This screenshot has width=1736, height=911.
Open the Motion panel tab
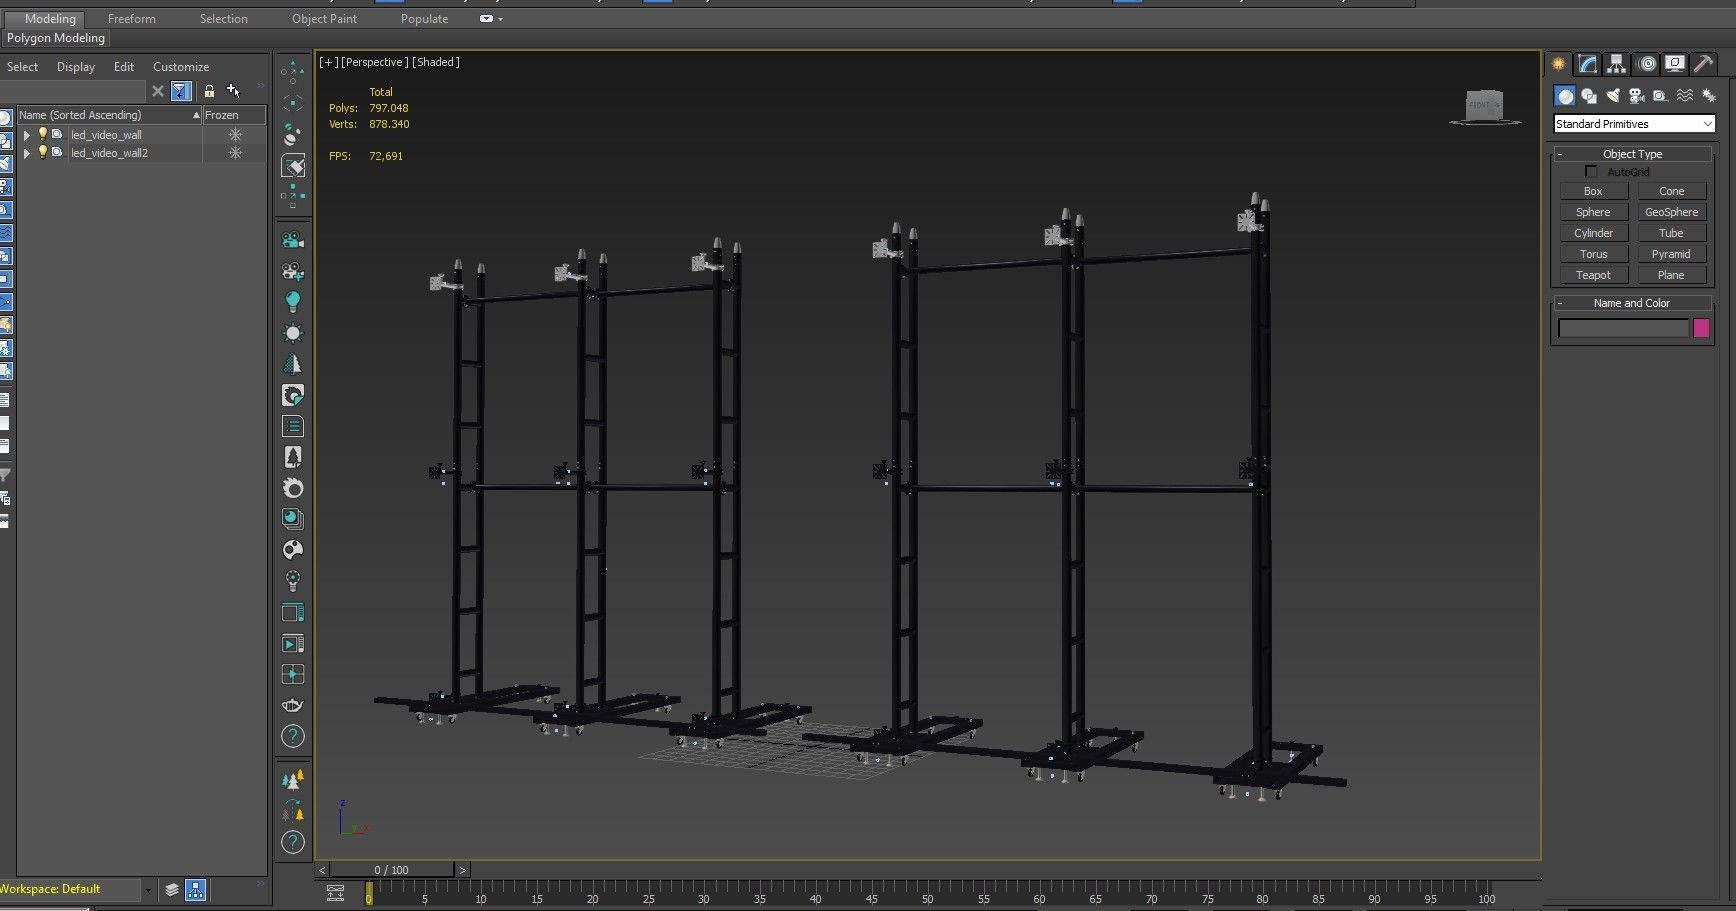coord(1647,64)
